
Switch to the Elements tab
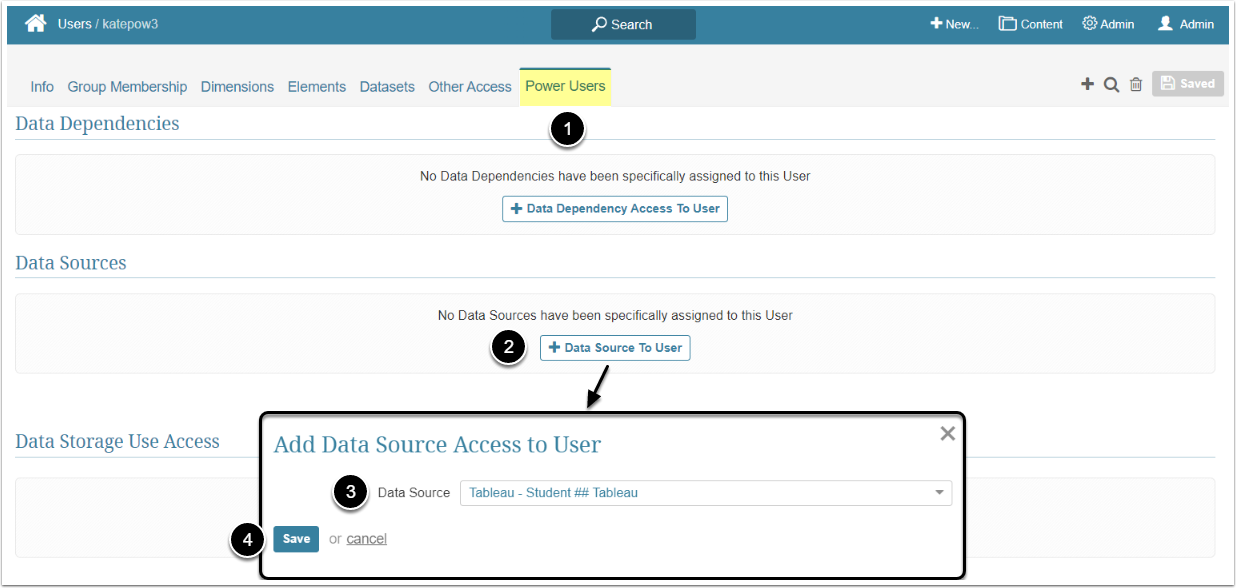(x=317, y=87)
